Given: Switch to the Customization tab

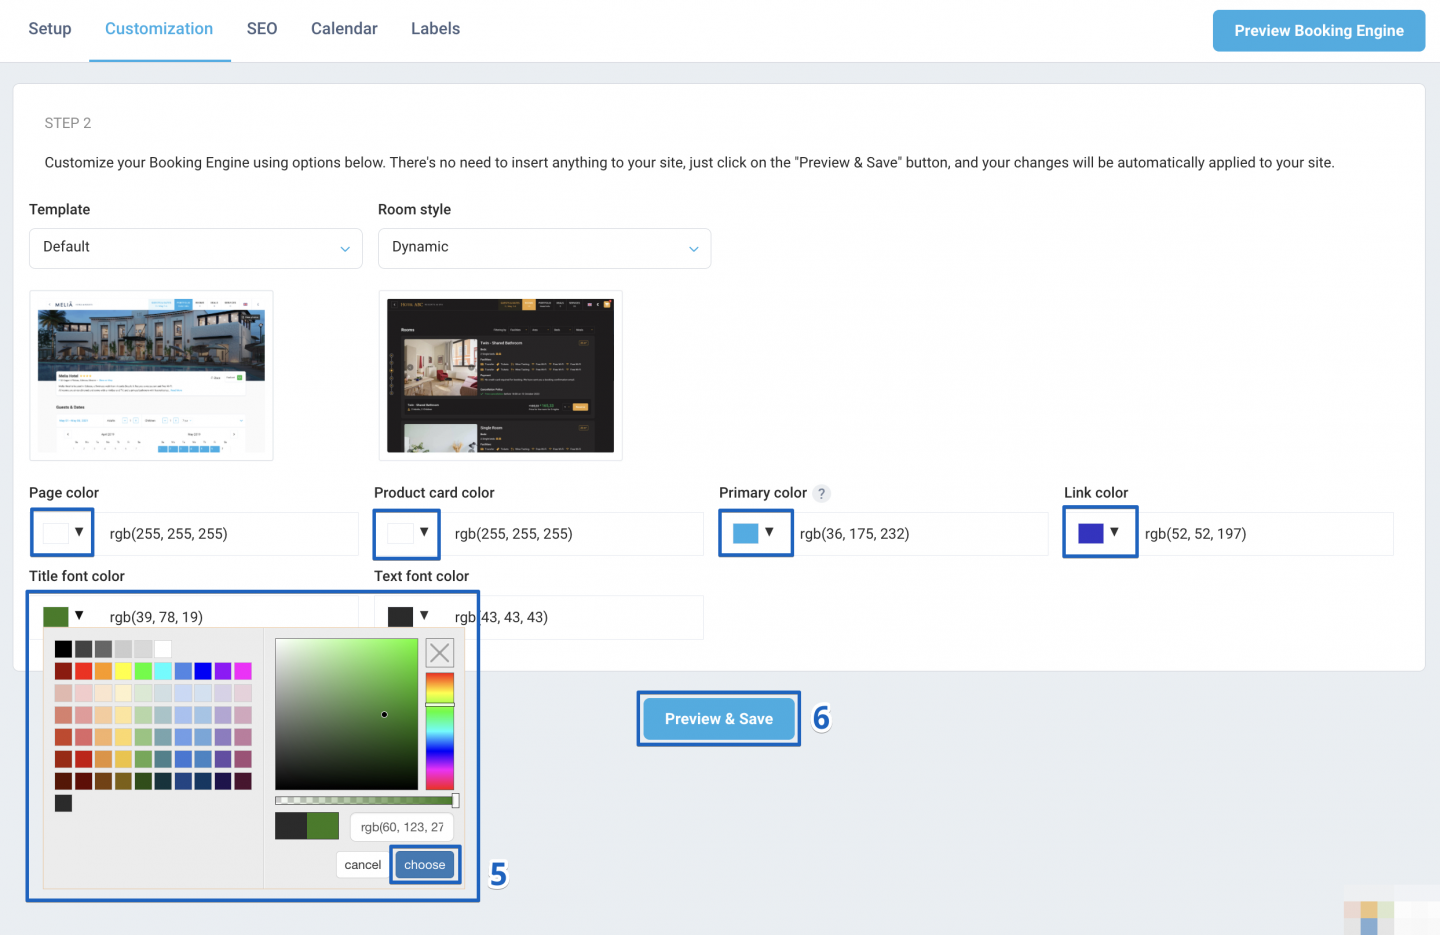Looking at the screenshot, I should point(159,29).
